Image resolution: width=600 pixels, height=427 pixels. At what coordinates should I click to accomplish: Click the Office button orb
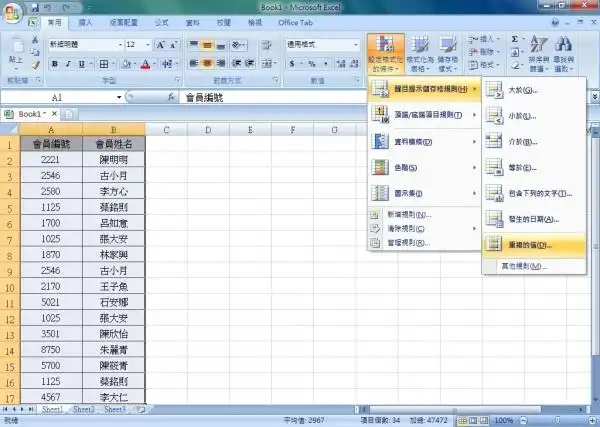tap(11, 12)
